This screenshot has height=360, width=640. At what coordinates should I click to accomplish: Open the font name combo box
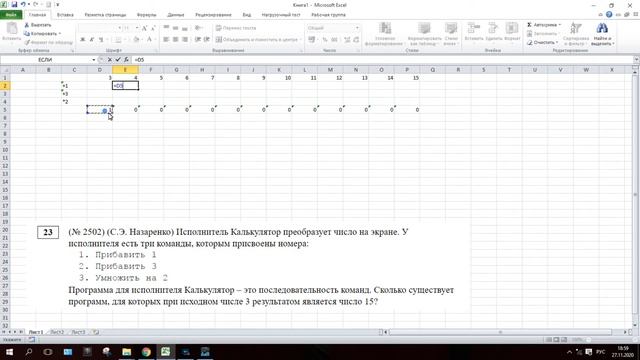[100, 28]
